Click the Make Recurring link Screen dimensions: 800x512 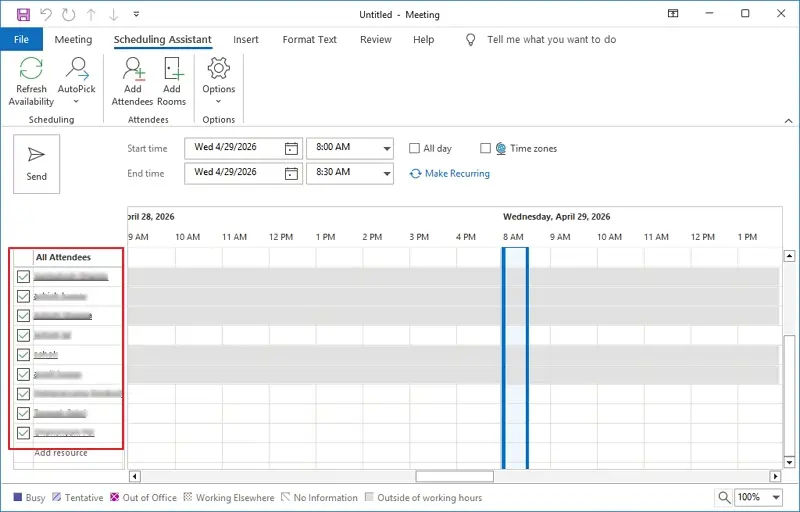[457, 174]
